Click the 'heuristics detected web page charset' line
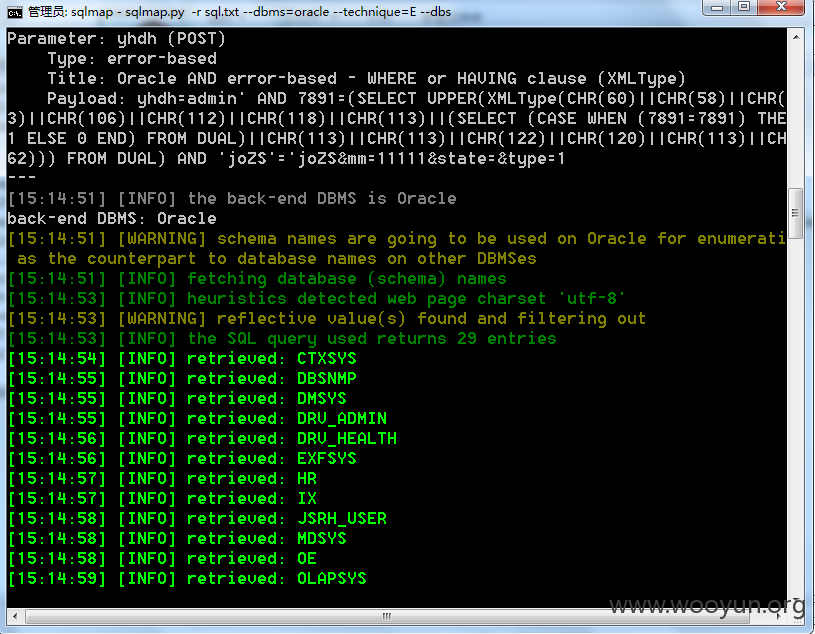 317,299
